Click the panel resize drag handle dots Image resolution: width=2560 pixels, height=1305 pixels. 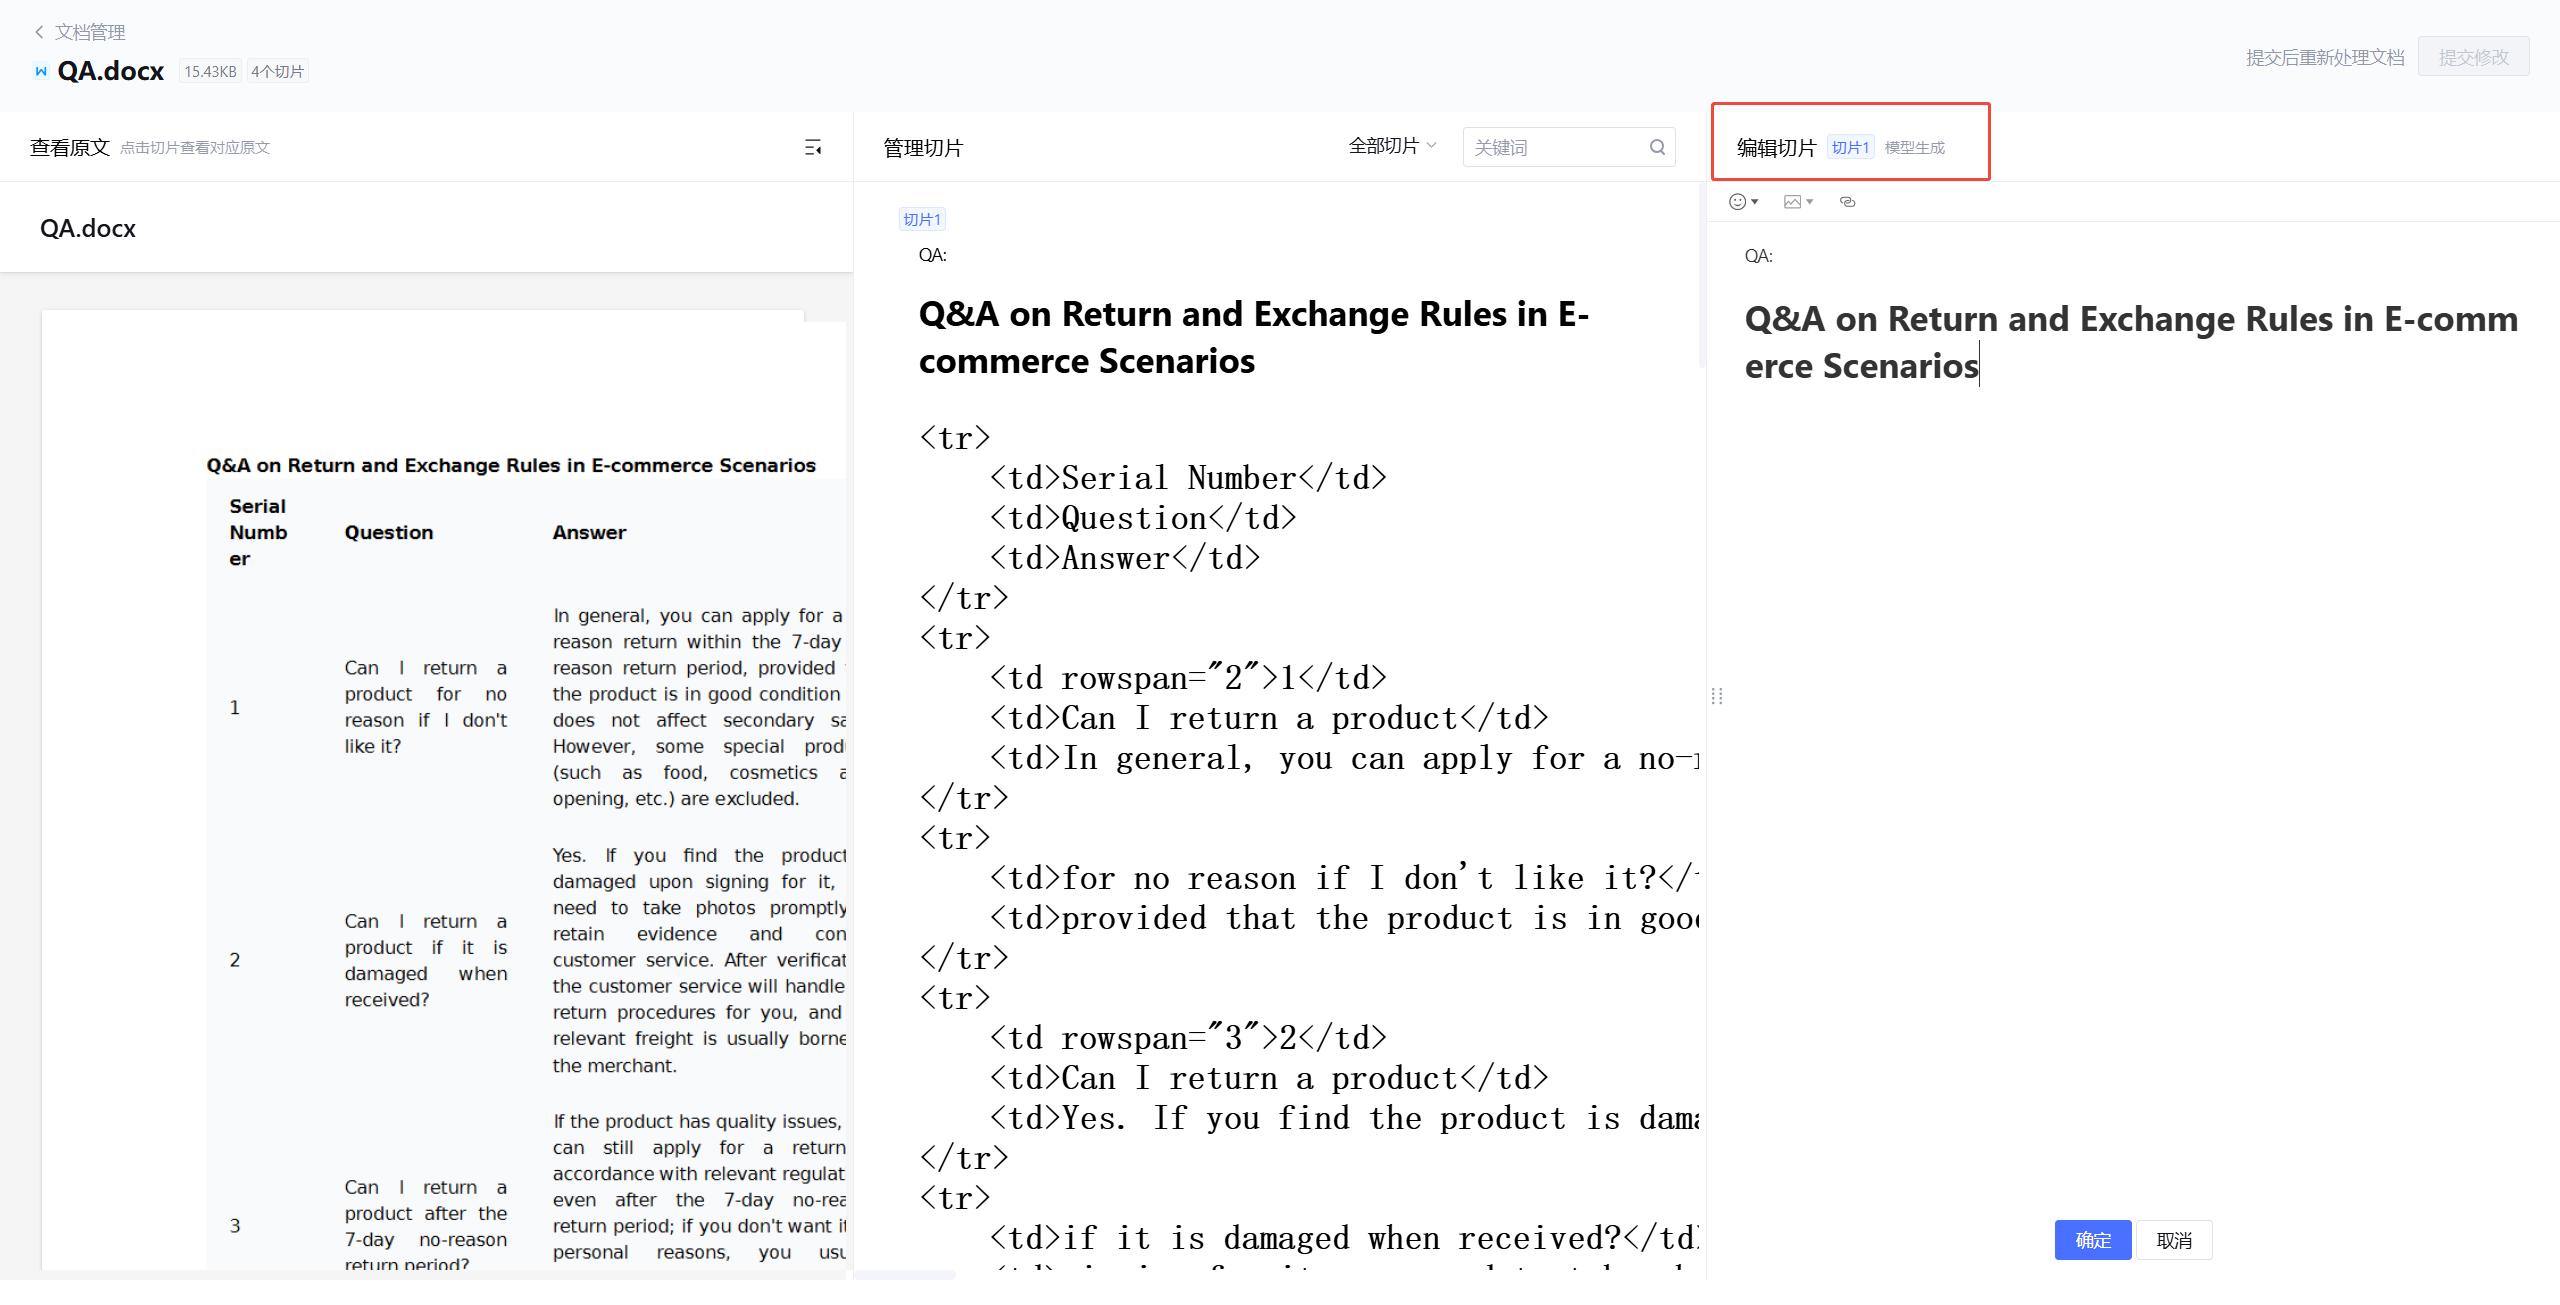(x=1717, y=696)
